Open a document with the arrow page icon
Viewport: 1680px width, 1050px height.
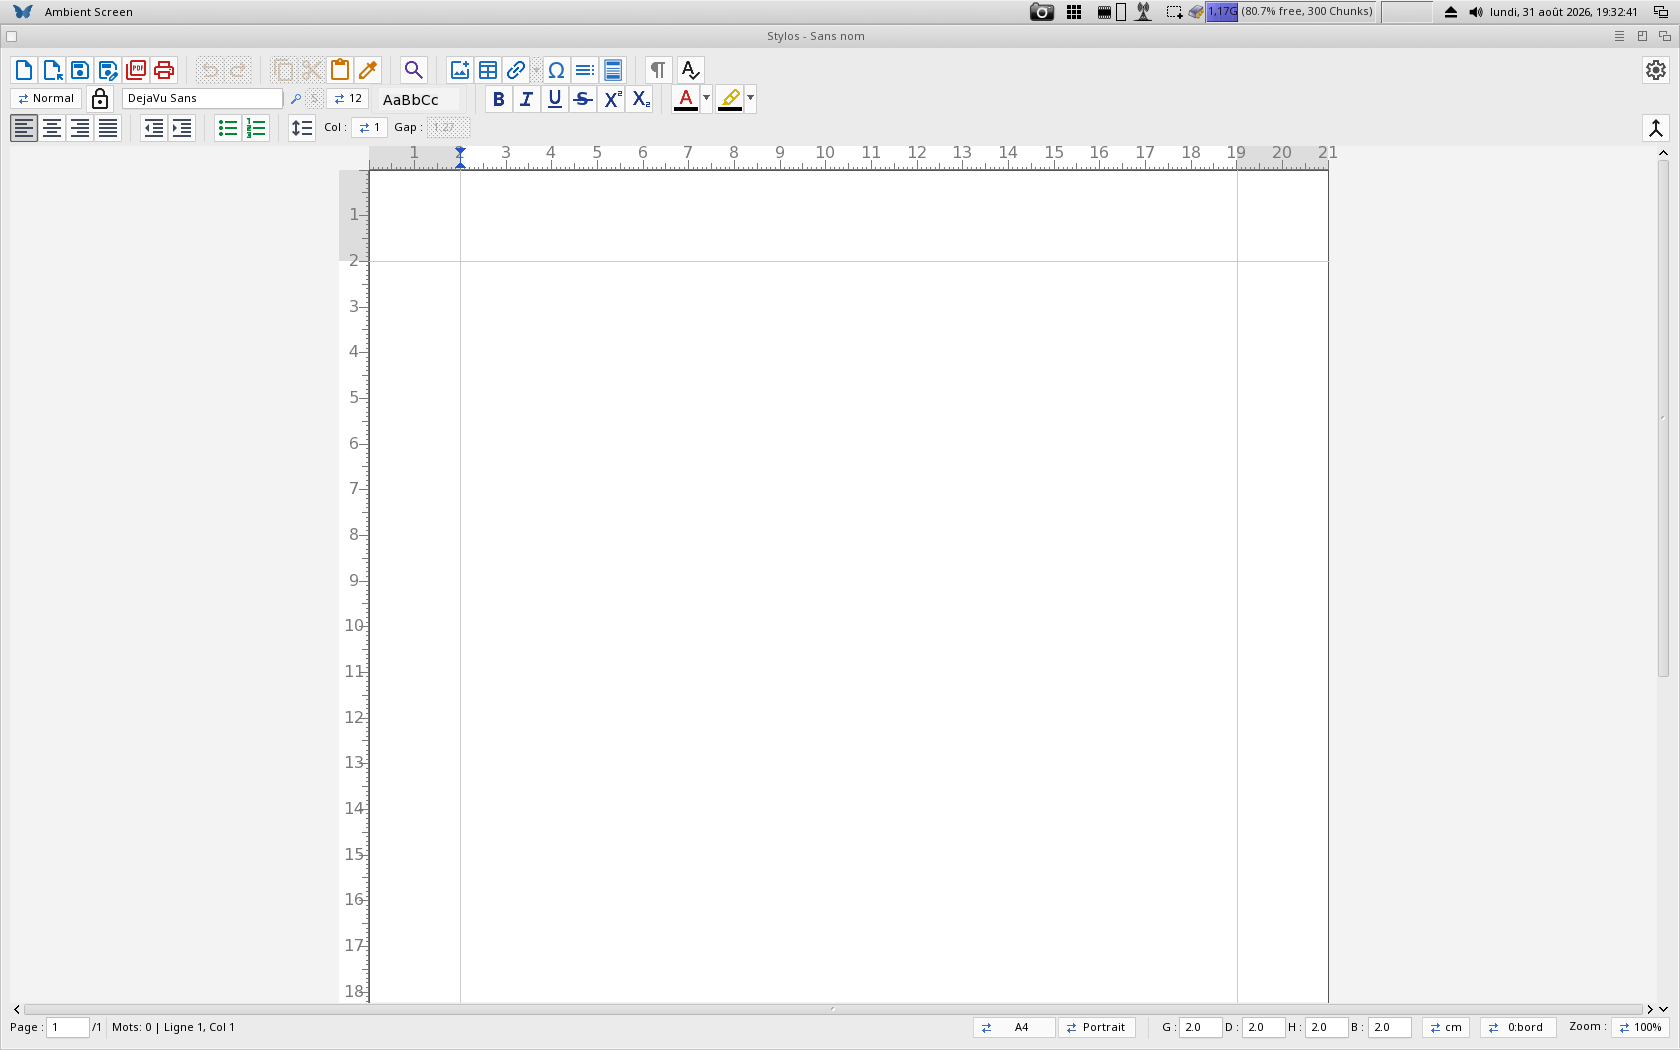tap(52, 70)
